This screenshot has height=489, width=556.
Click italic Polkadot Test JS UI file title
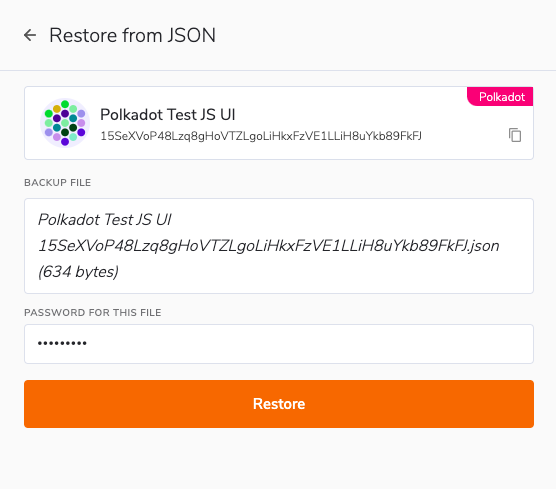coord(105,220)
